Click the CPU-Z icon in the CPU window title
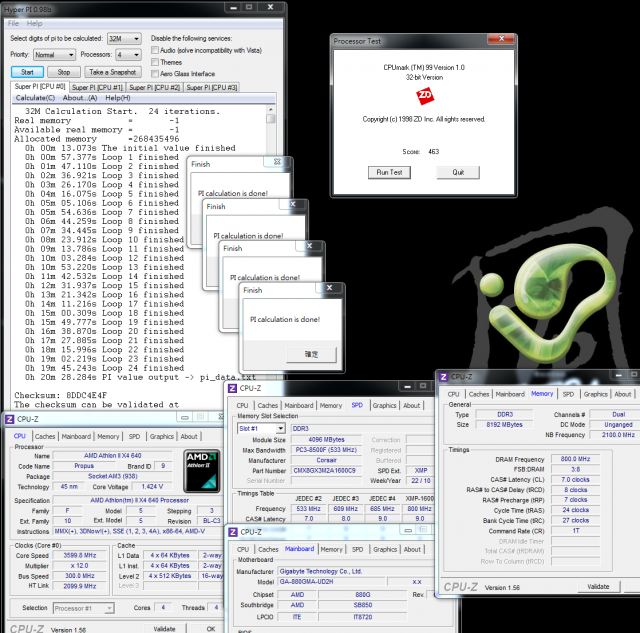Image resolution: width=640 pixels, height=633 pixels. point(9,420)
